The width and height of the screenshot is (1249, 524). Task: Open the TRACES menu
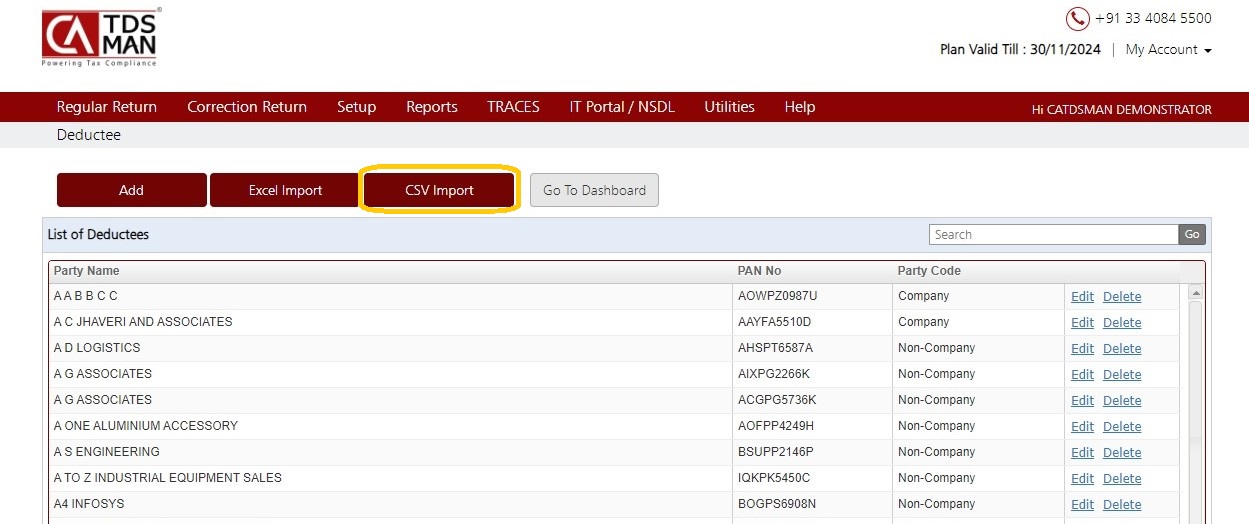click(x=513, y=107)
